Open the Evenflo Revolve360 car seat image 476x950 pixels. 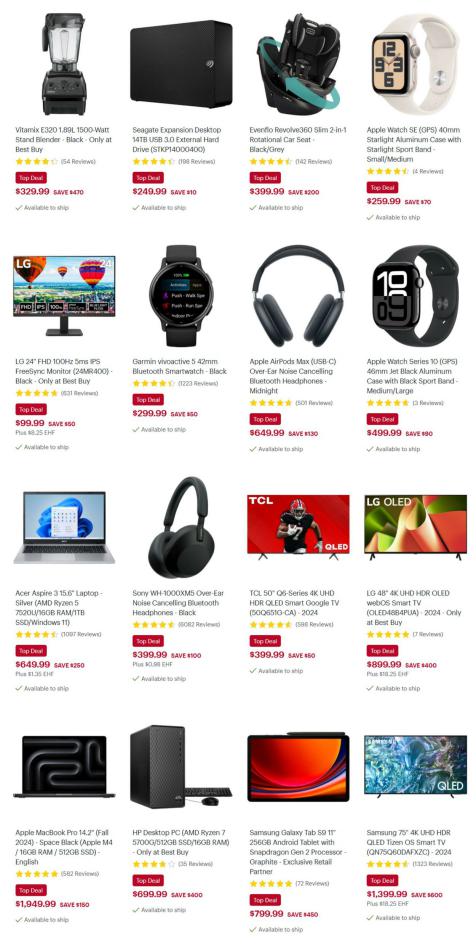click(x=298, y=64)
